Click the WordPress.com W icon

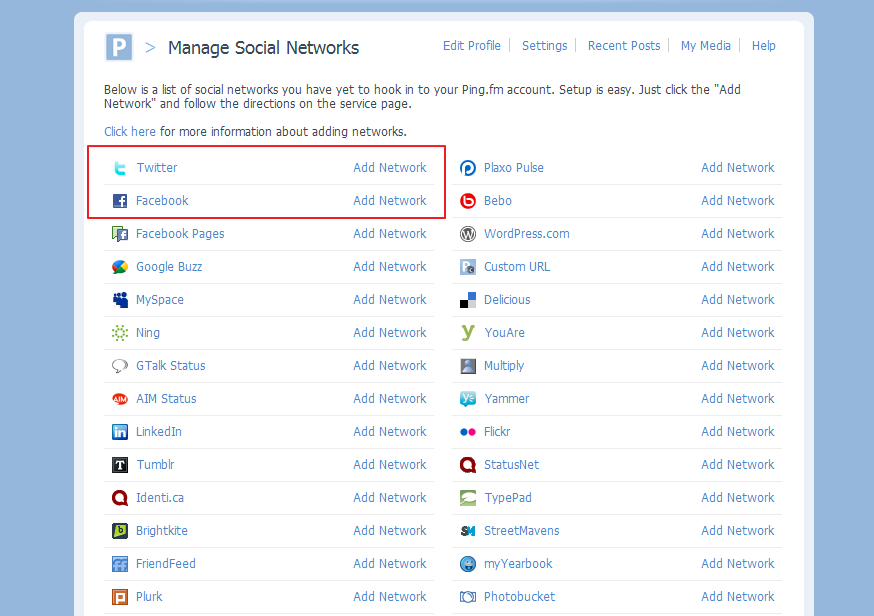click(x=468, y=234)
